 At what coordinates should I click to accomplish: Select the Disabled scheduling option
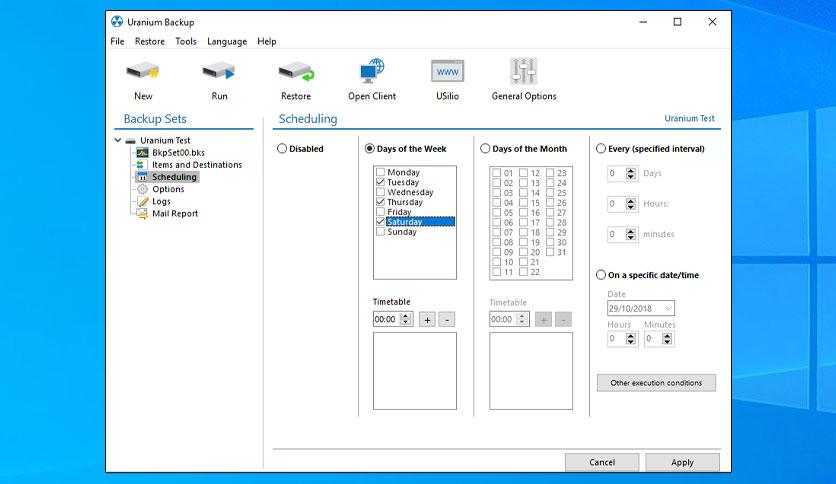coord(282,149)
